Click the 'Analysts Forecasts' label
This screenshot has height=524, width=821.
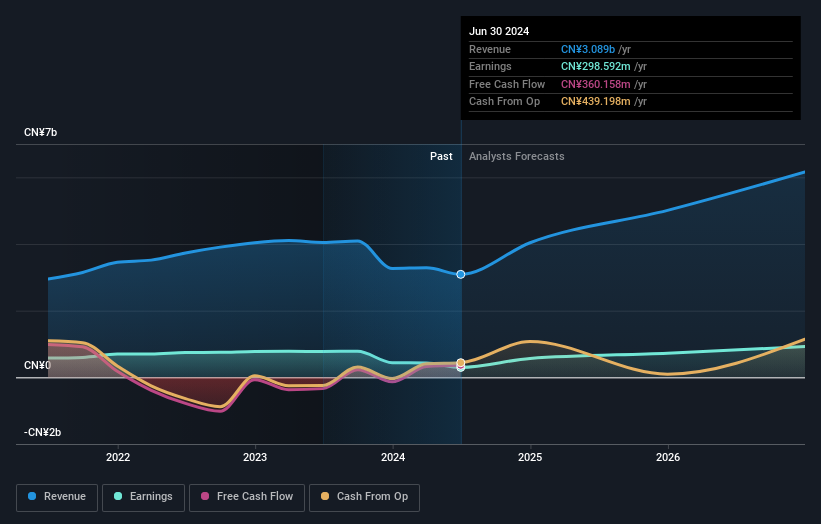(517, 157)
